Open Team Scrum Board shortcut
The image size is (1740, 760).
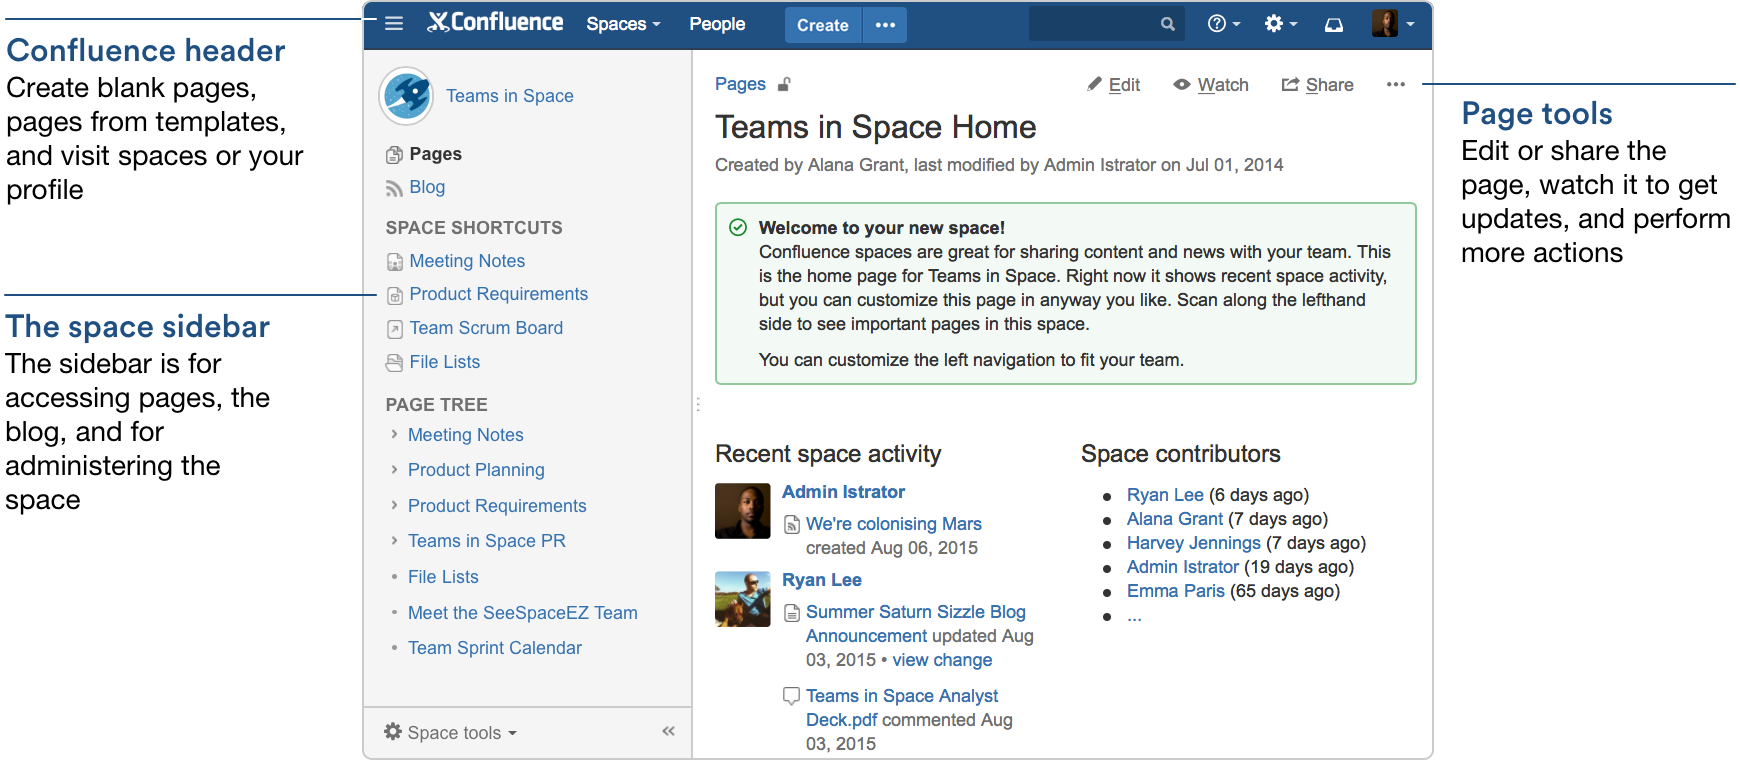tap(486, 328)
